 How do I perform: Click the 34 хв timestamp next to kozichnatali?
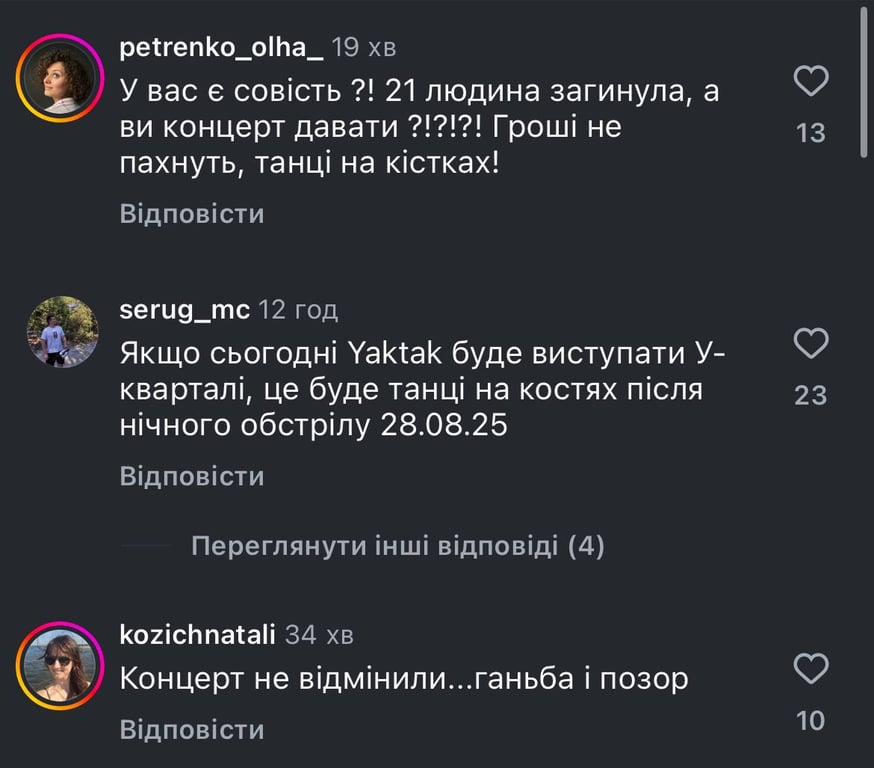[319, 634]
